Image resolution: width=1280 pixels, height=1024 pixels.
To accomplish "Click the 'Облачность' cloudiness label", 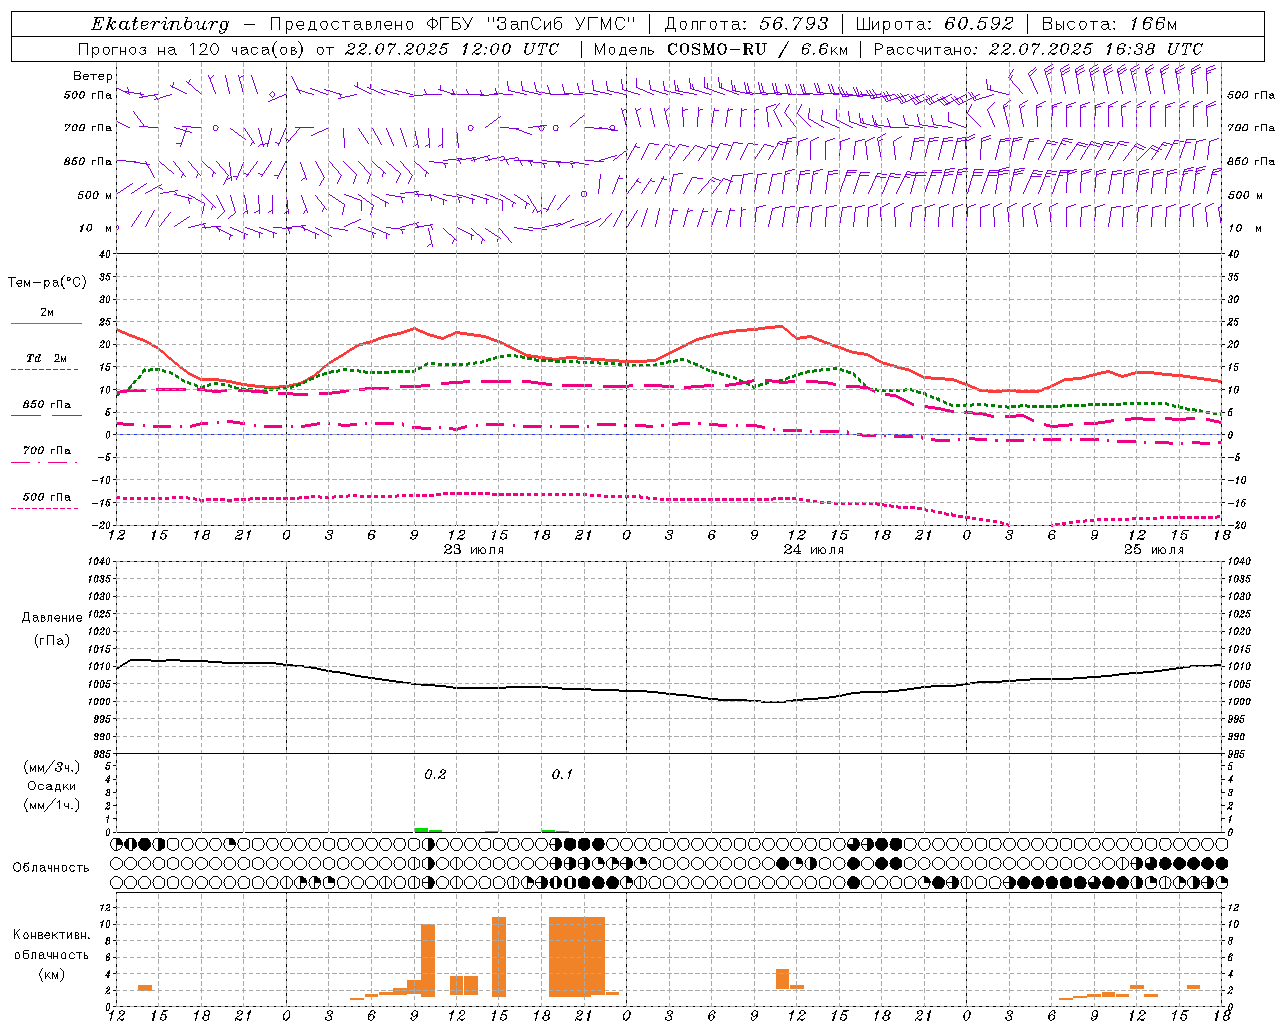I will tap(51, 868).
